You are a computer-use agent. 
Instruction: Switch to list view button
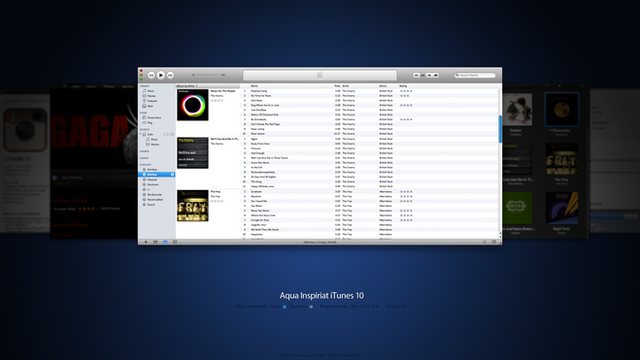tap(416, 75)
